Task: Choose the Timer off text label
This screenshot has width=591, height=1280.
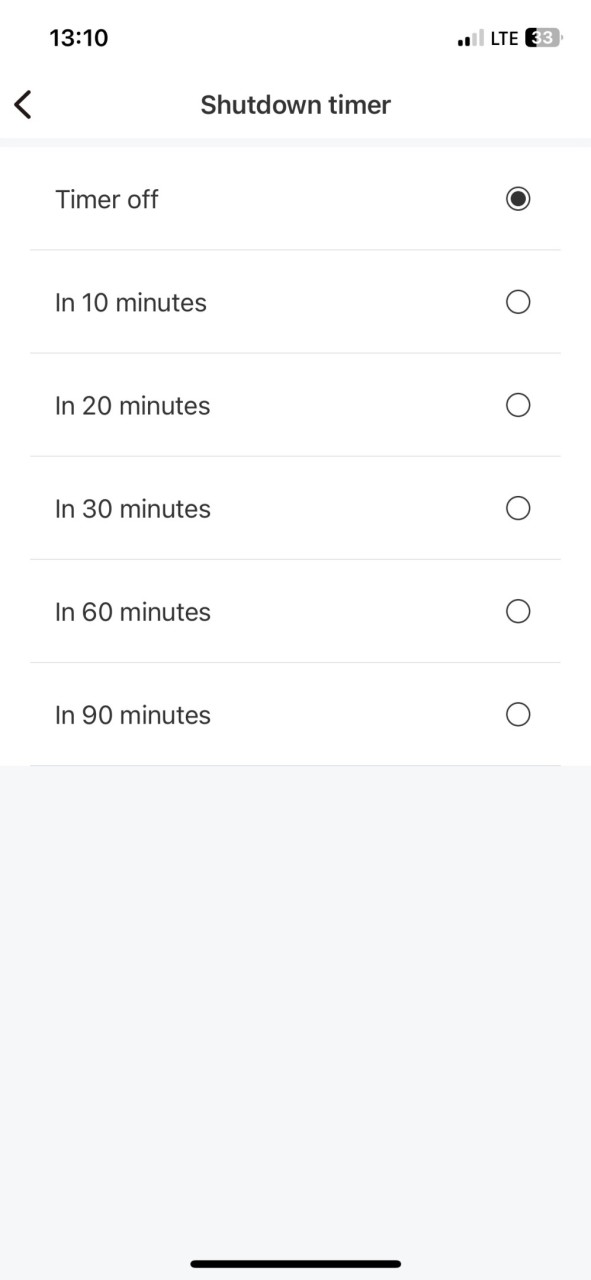Action: click(x=107, y=199)
